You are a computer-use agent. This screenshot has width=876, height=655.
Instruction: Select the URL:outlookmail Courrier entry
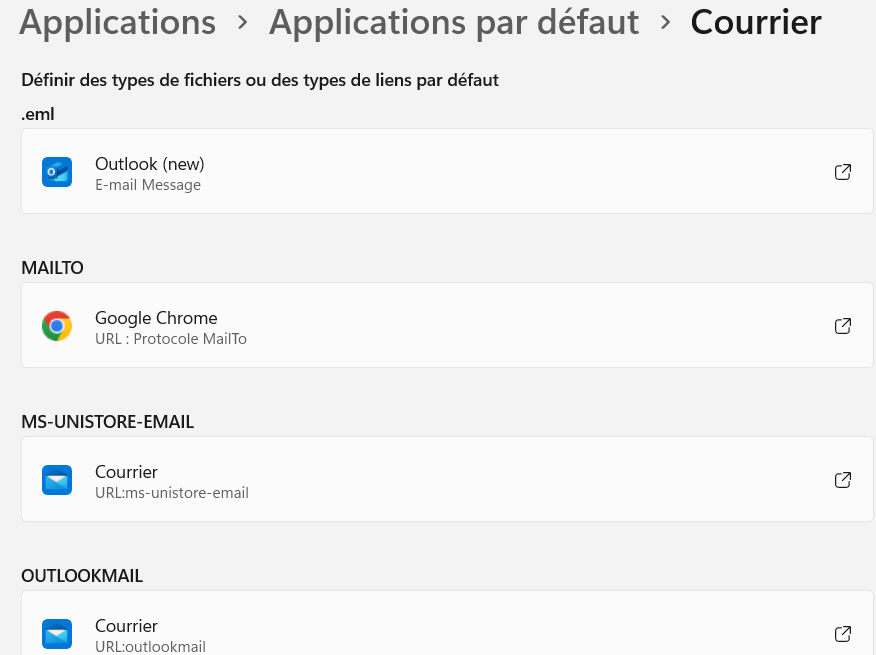point(447,623)
